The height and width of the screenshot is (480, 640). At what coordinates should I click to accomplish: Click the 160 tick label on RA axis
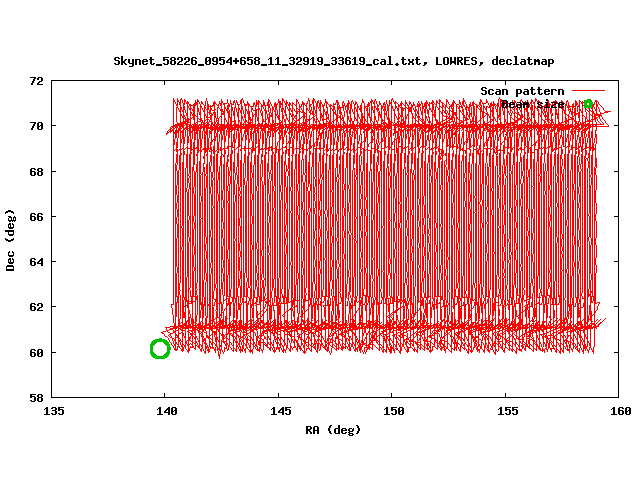tap(620, 411)
